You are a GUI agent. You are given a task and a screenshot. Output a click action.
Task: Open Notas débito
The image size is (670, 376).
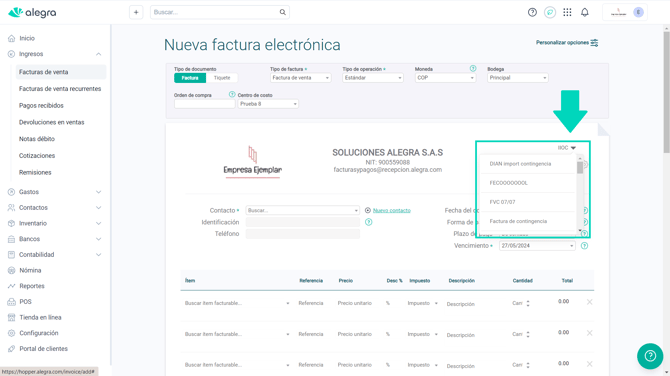tap(37, 139)
